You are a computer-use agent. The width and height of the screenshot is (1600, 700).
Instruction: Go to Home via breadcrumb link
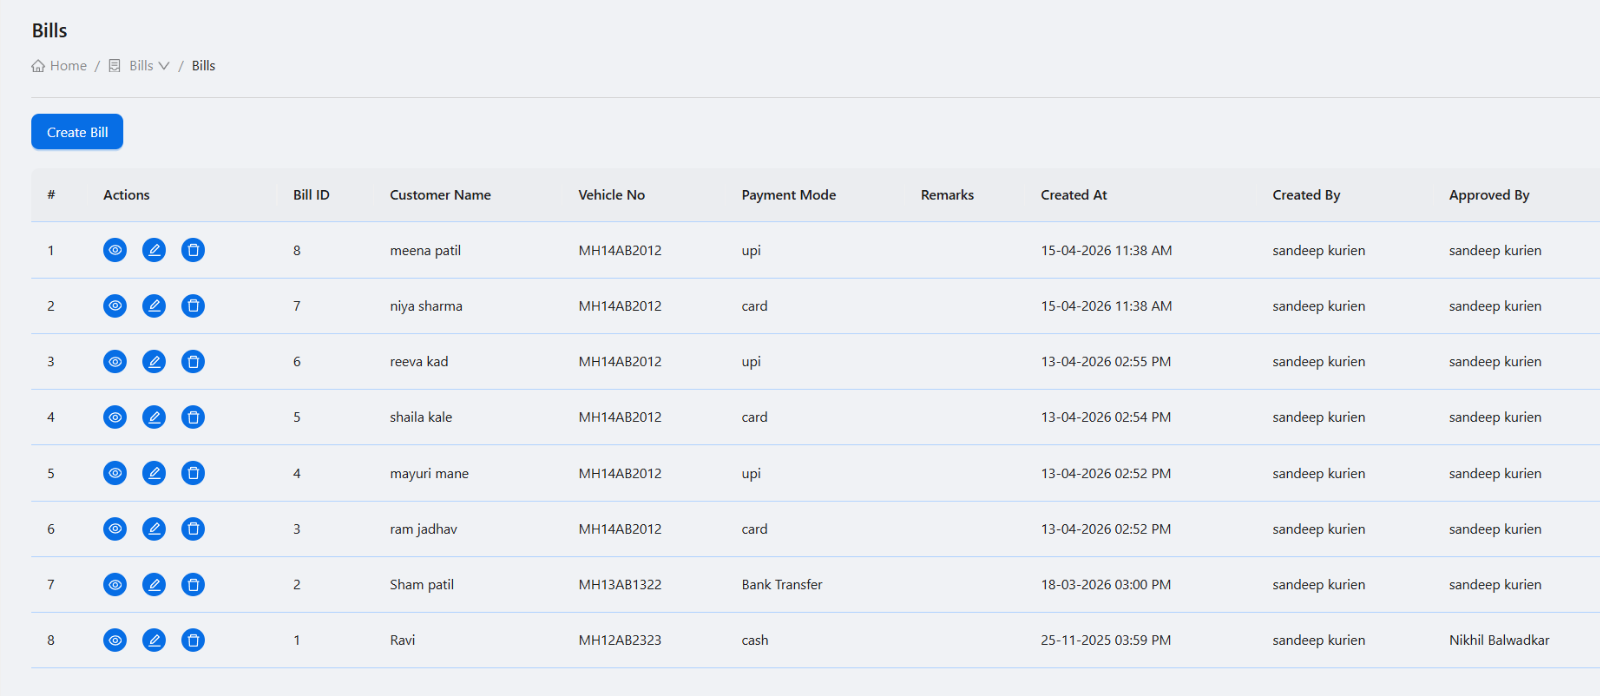pyautogui.click(x=59, y=66)
